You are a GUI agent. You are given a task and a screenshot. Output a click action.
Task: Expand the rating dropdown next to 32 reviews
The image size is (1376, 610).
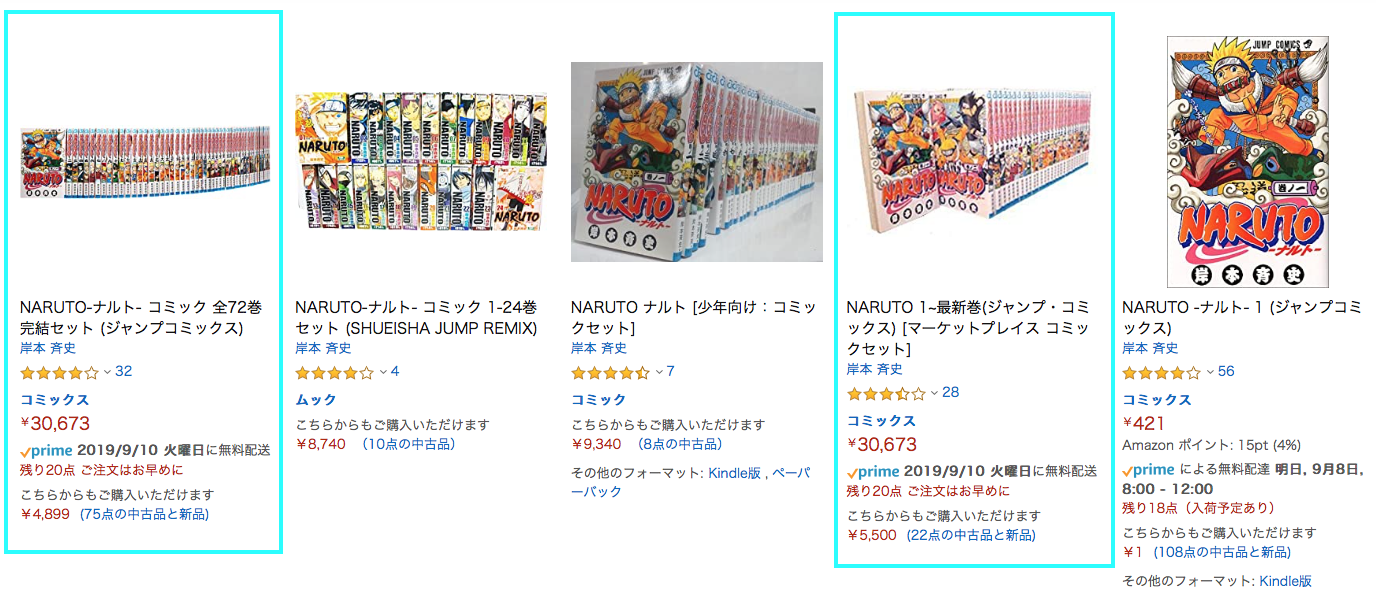point(106,373)
